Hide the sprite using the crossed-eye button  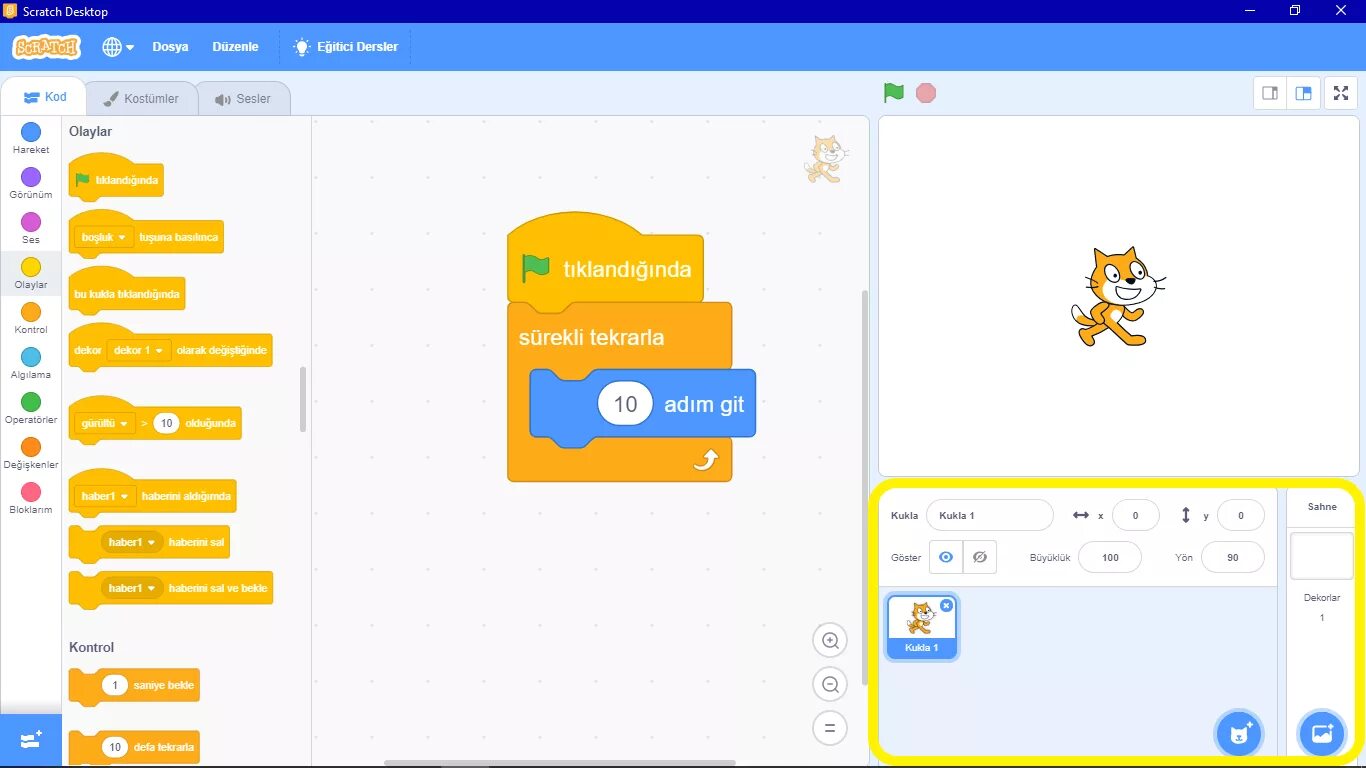[980, 557]
